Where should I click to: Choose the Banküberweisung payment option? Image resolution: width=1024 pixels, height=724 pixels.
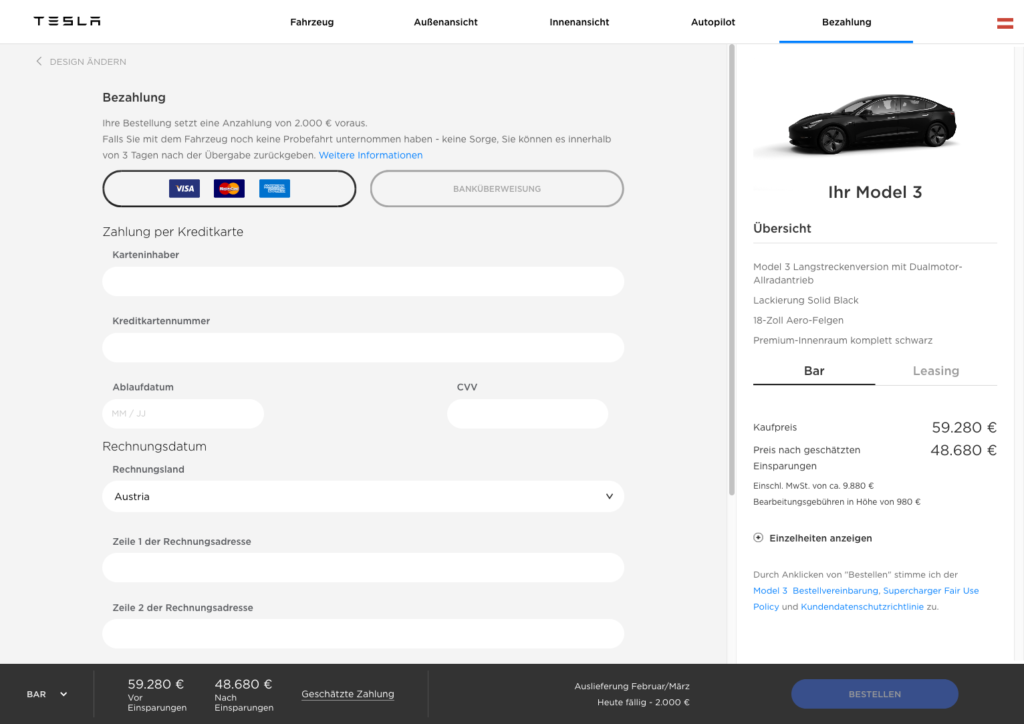[x=497, y=189]
